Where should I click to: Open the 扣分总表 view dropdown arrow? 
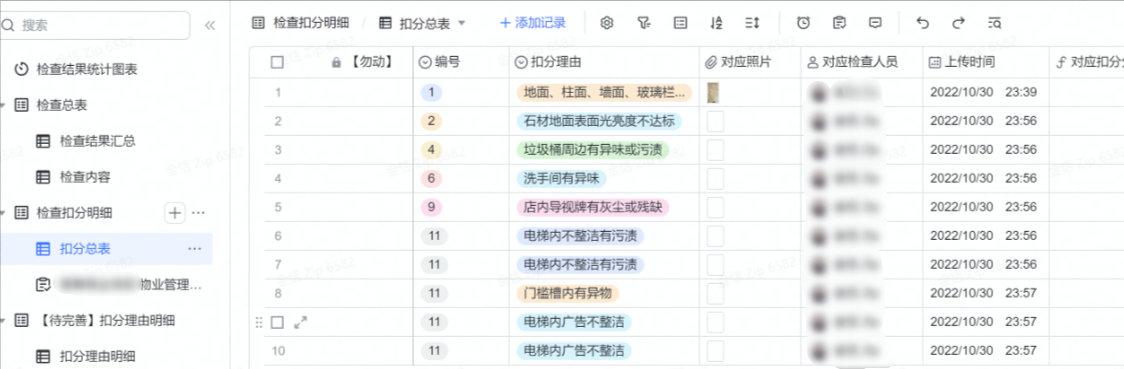(x=462, y=23)
